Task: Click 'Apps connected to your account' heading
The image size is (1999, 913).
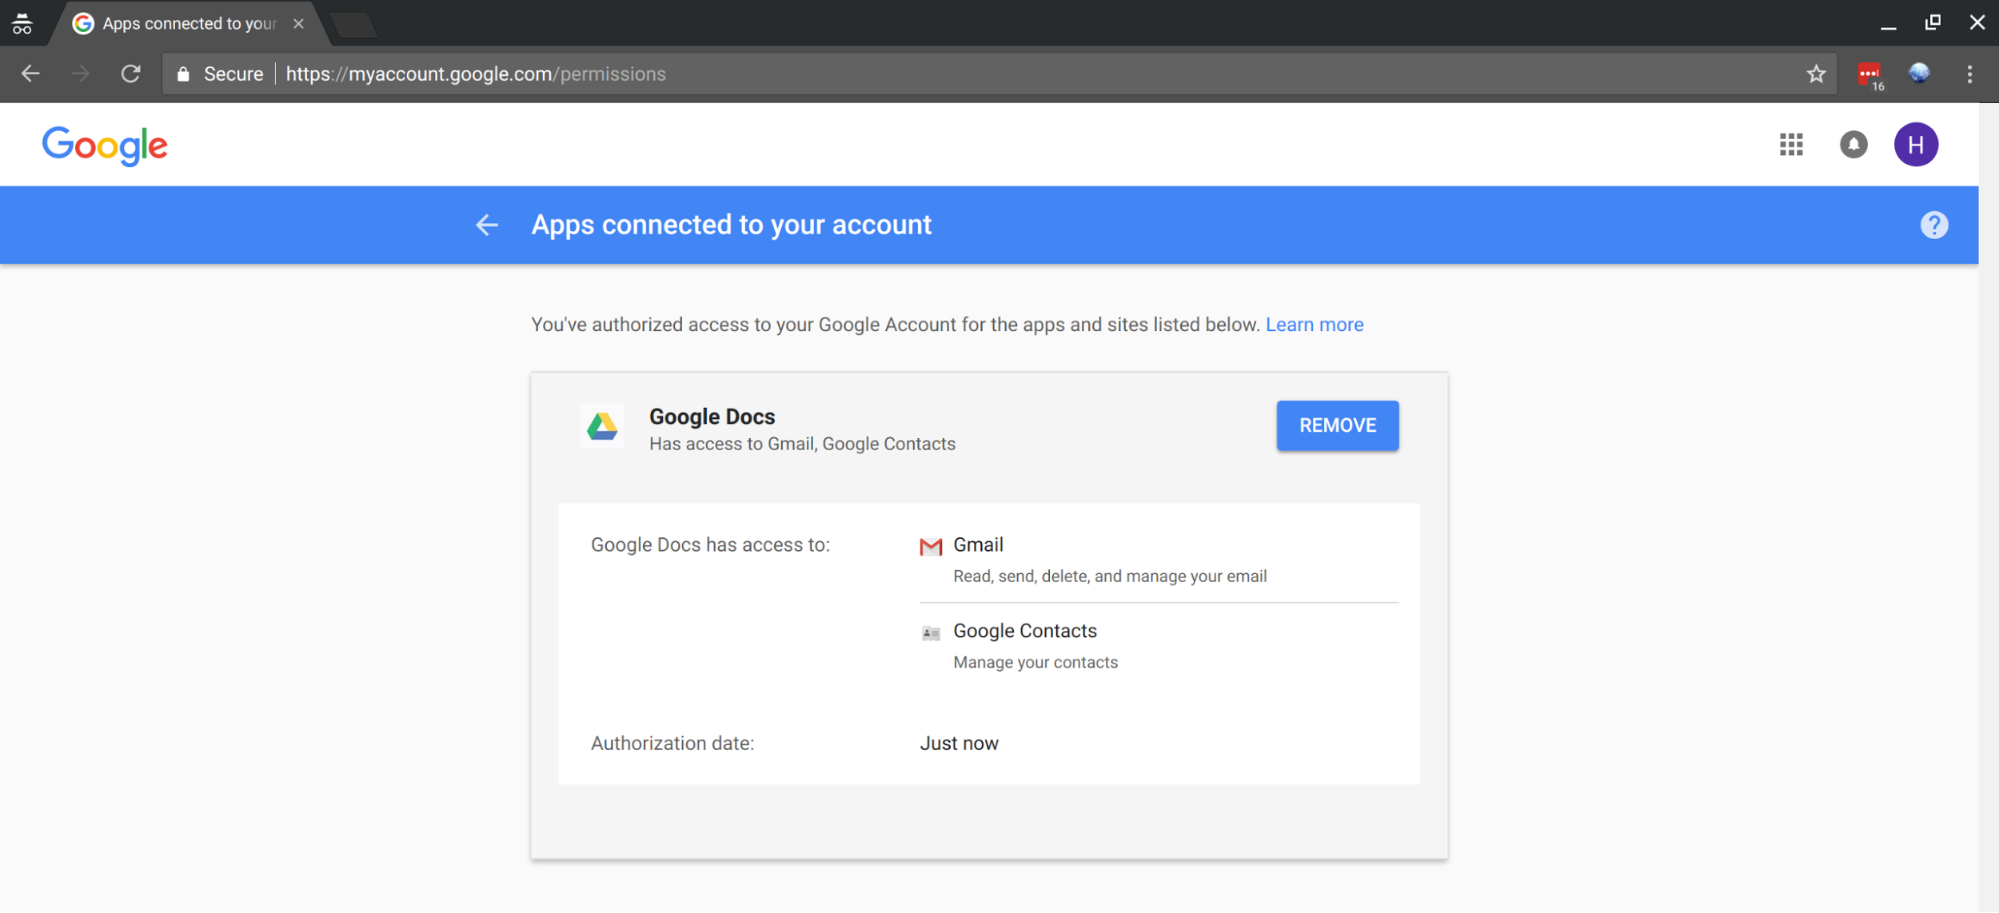Action: [x=731, y=225]
